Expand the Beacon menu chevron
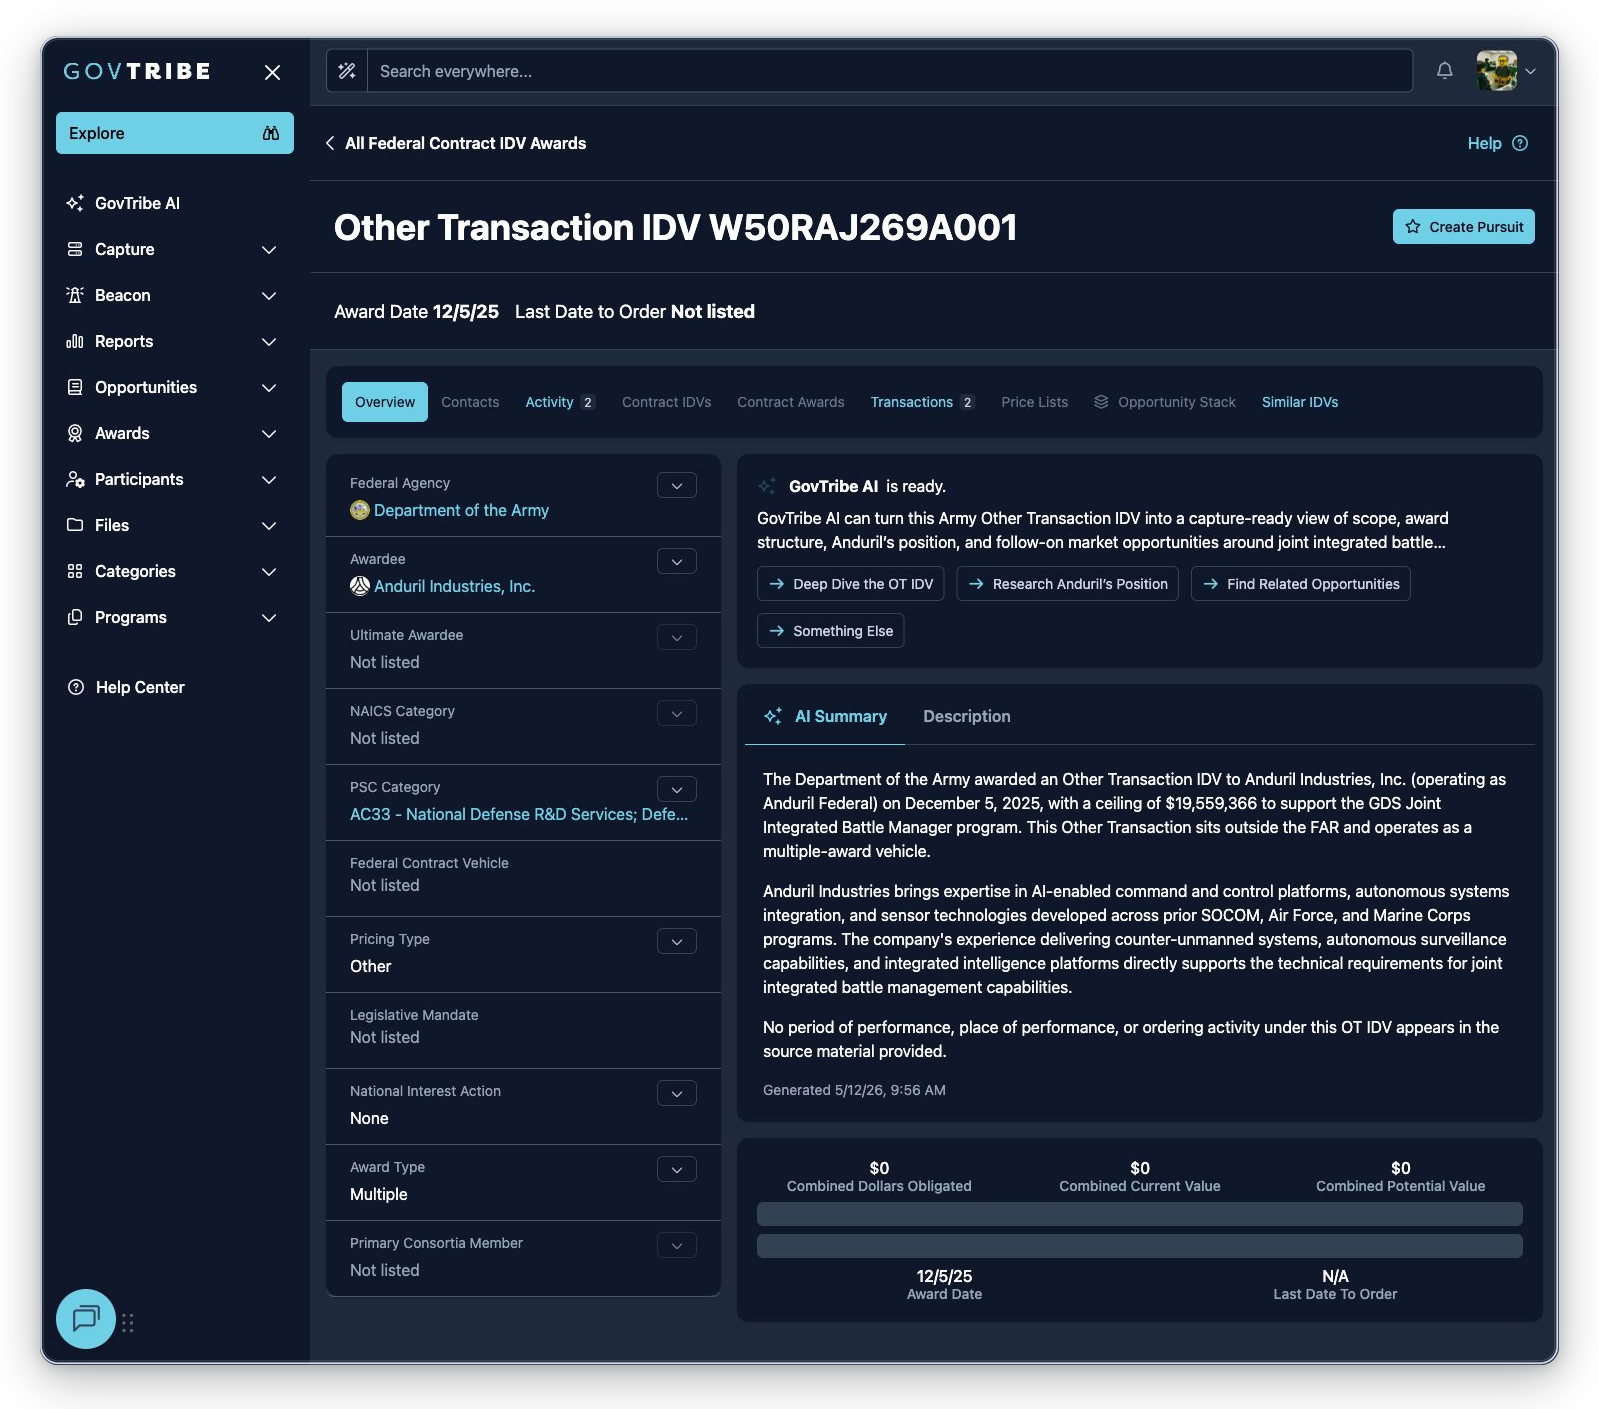This screenshot has width=1599, height=1409. [x=269, y=295]
